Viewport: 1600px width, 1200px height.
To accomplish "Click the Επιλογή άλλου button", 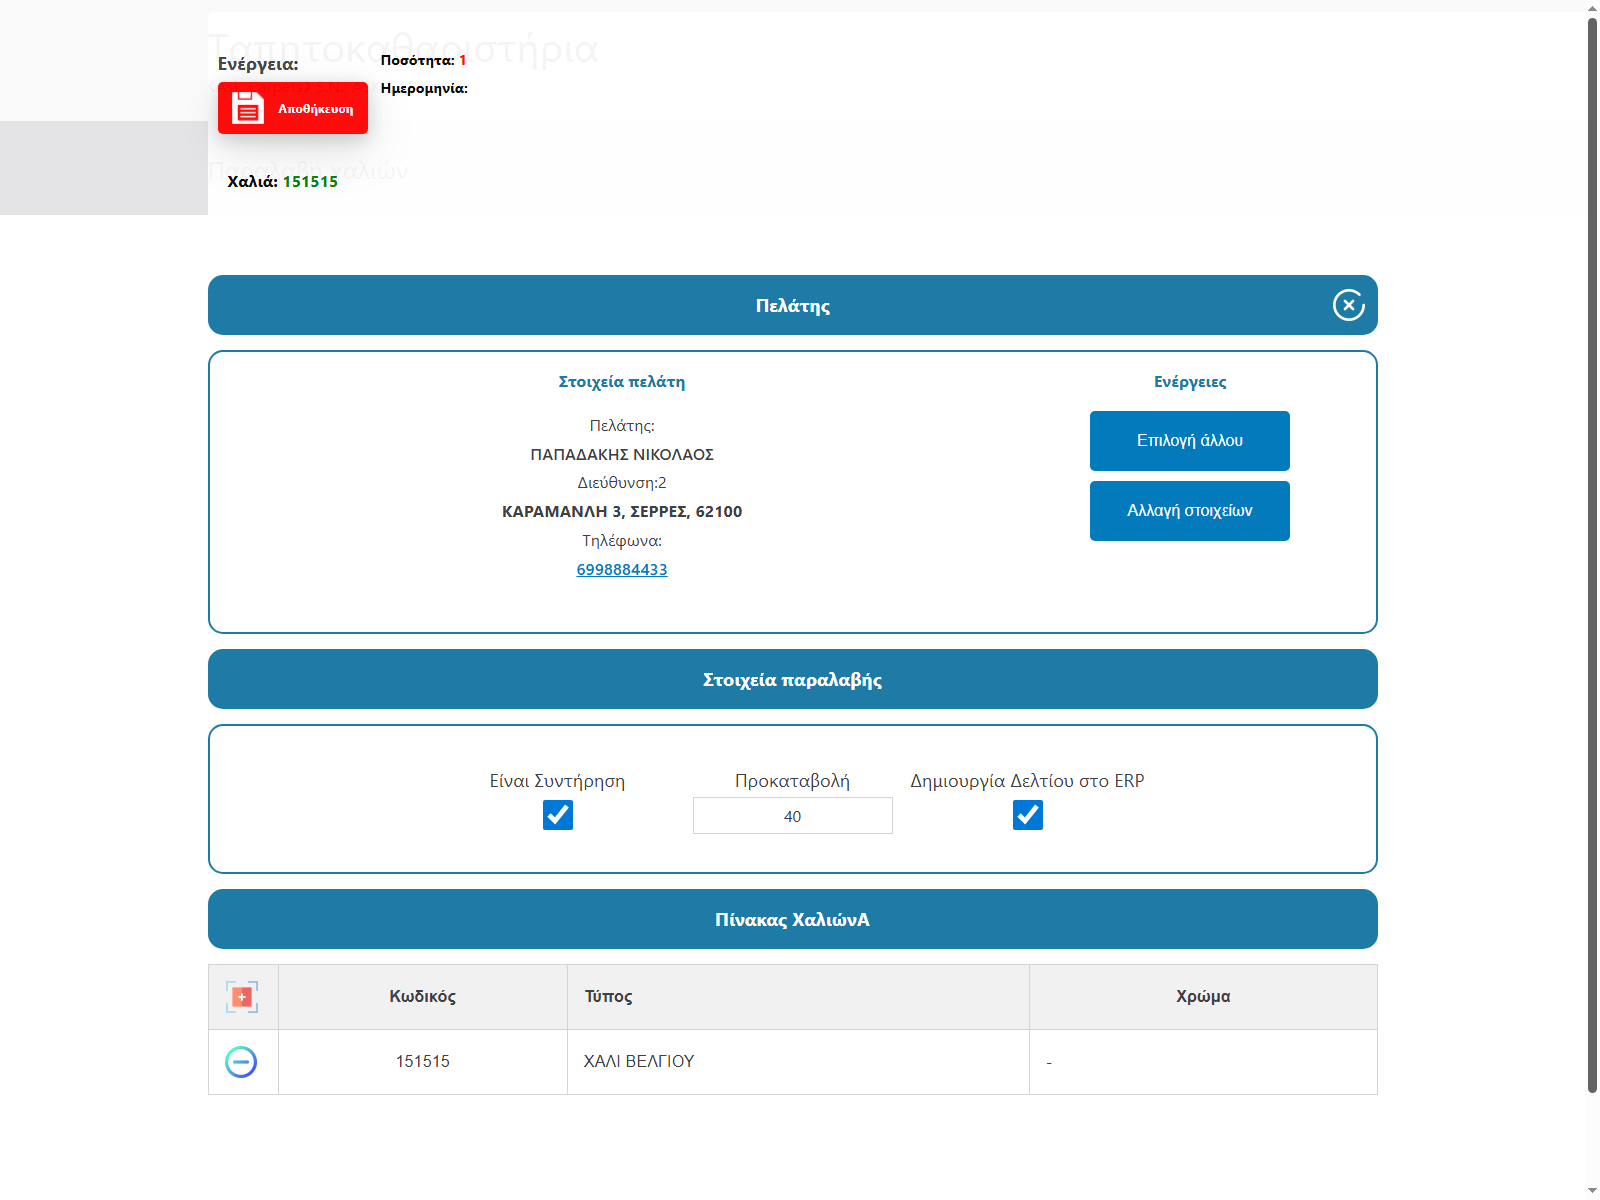I will point(1190,441).
